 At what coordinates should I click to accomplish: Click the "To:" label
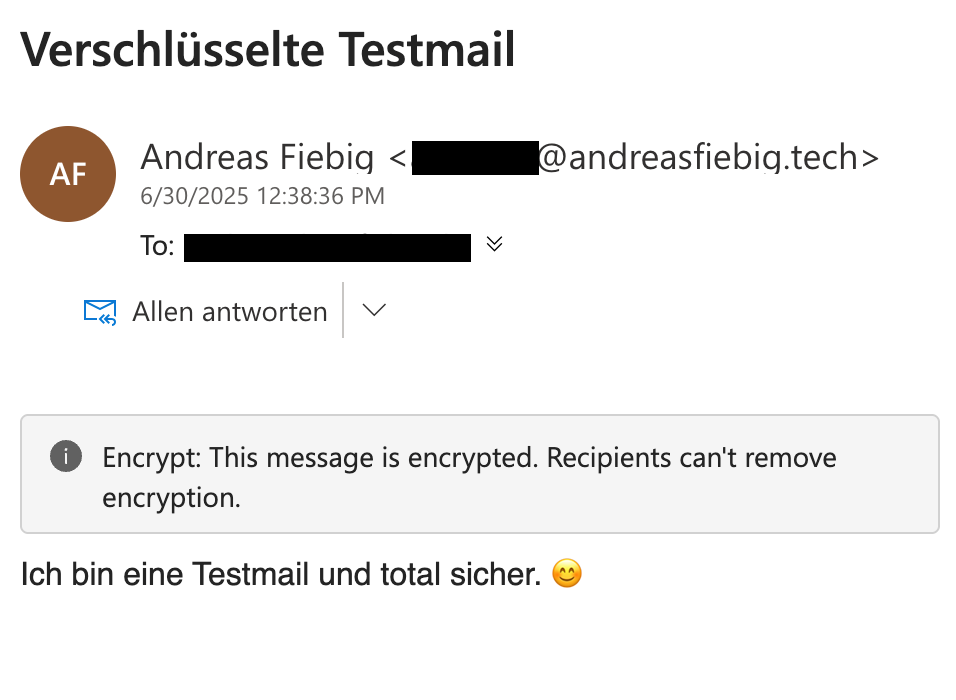coord(158,247)
